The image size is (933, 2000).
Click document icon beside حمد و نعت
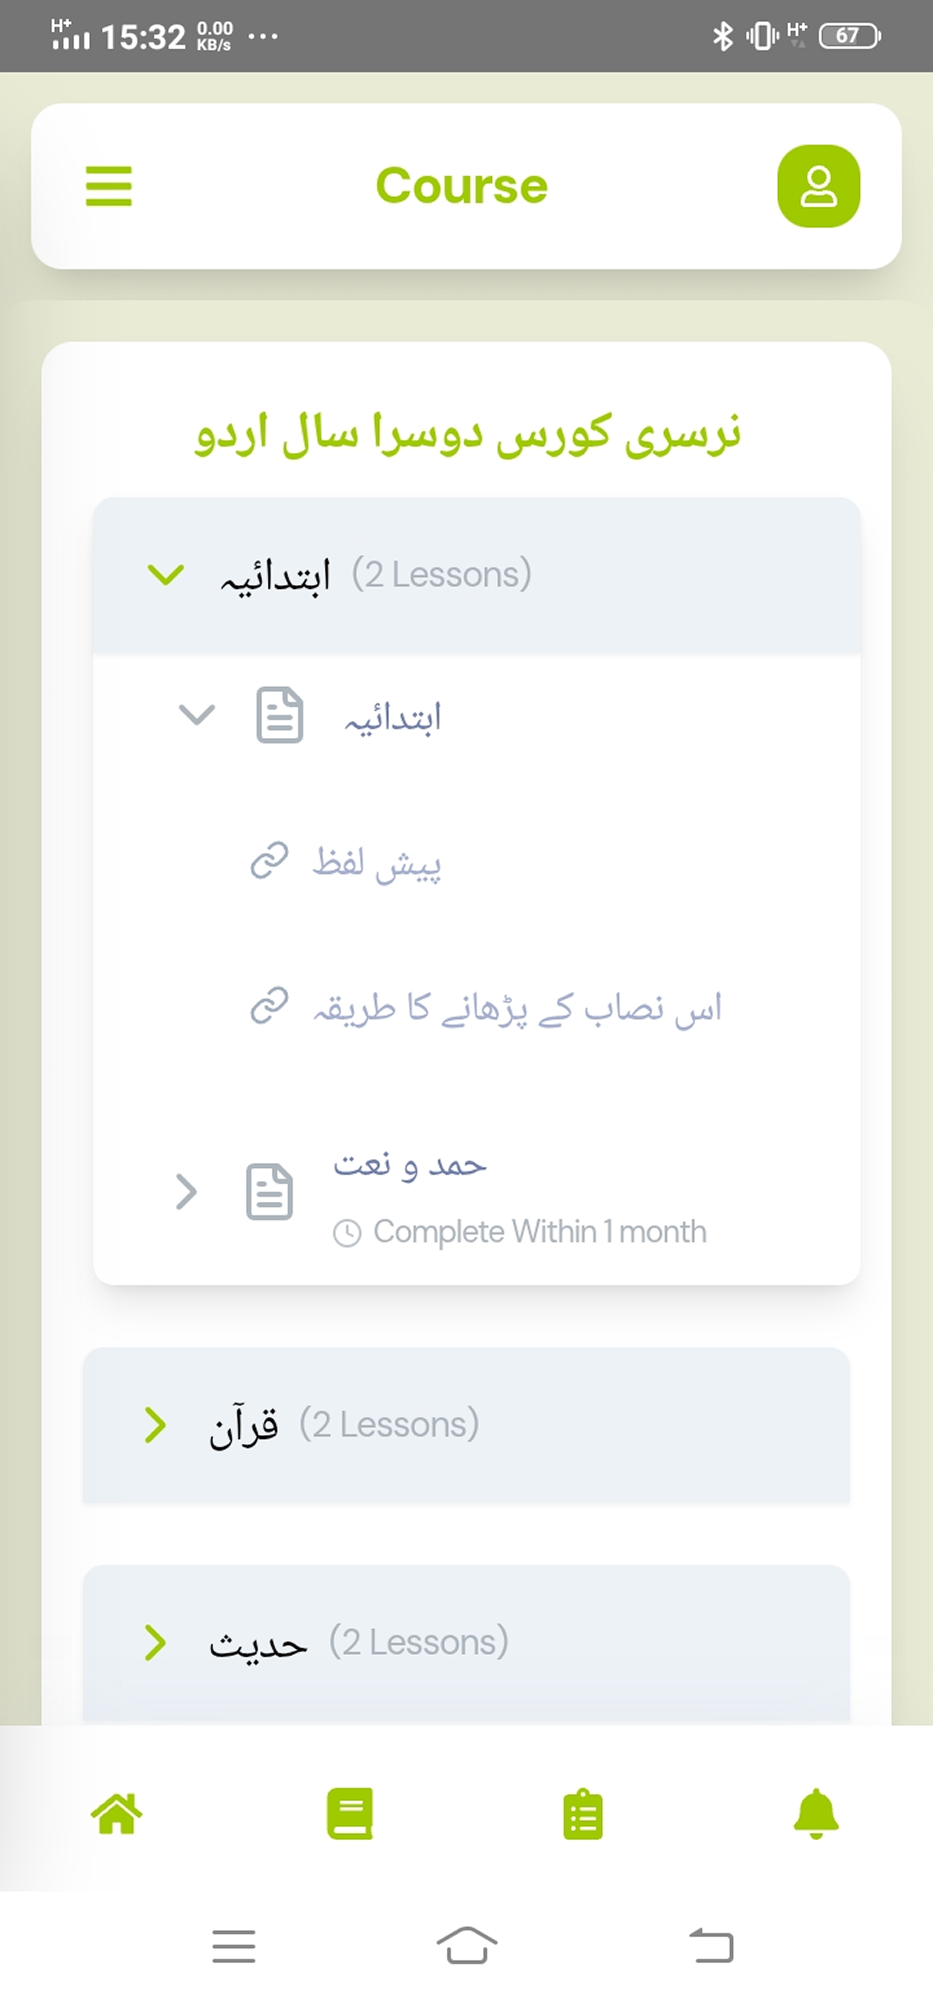click(269, 1192)
